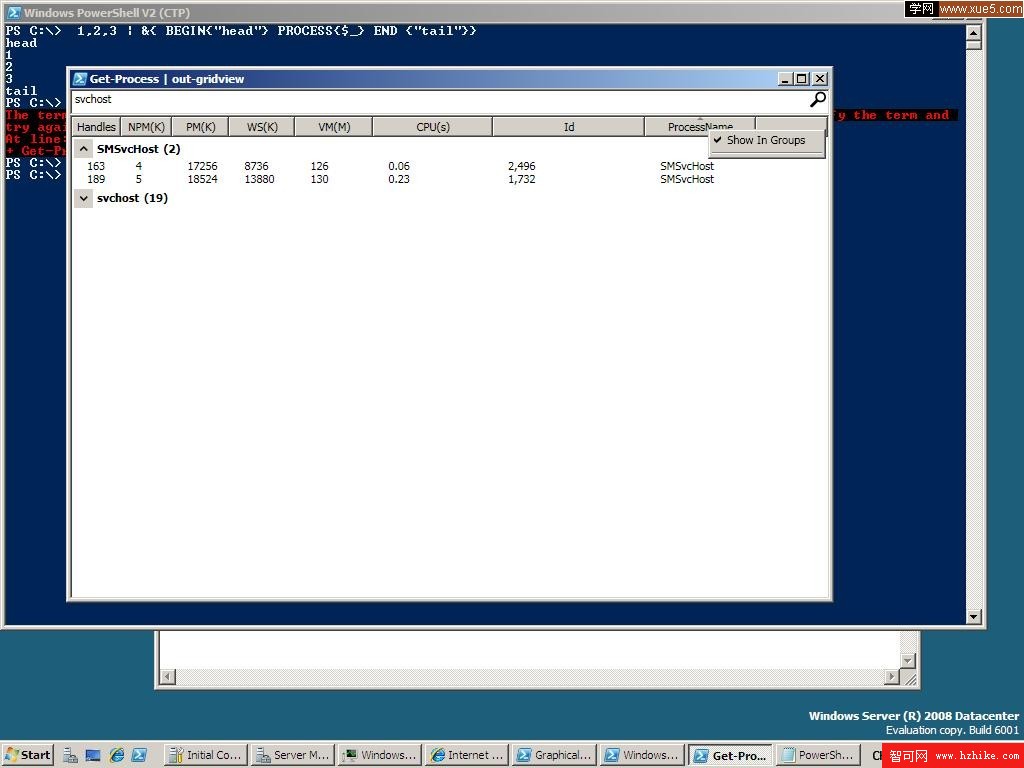This screenshot has height=768, width=1024.
Task: Click the VM(M) value 126
Action: pyautogui.click(x=319, y=166)
